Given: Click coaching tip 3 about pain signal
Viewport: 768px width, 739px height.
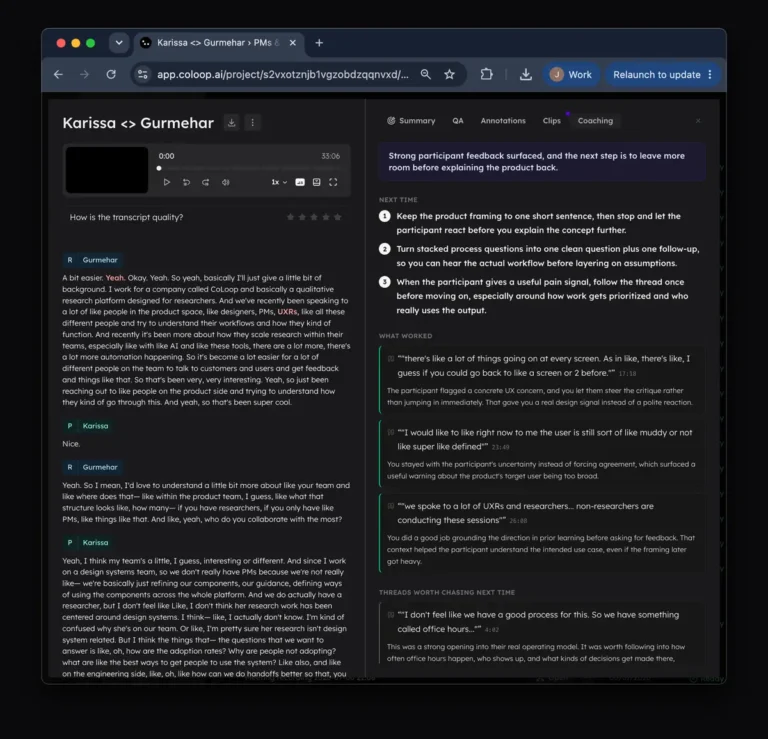Looking at the screenshot, I should pyautogui.click(x=534, y=296).
